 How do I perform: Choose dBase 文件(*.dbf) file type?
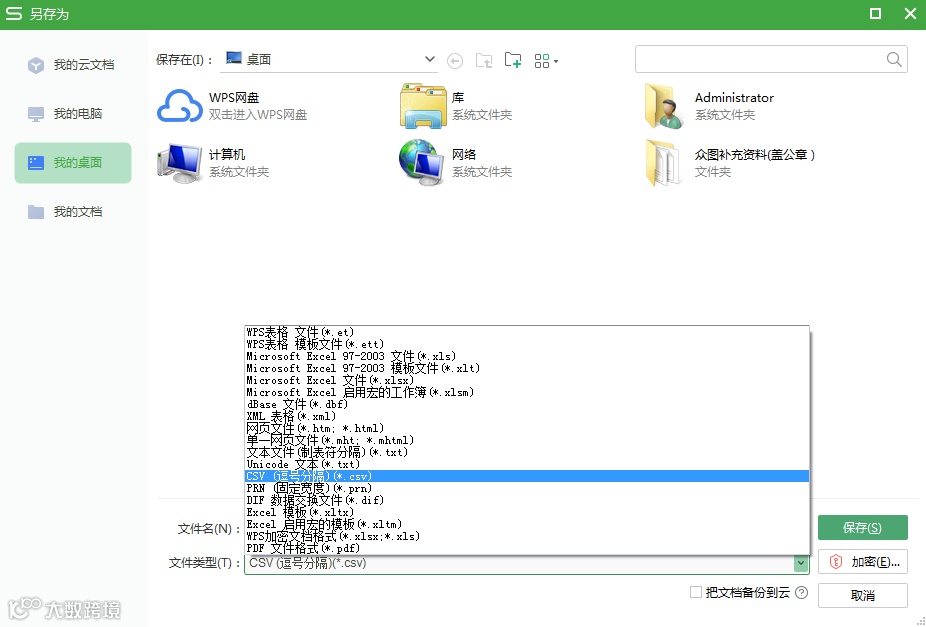[x=527, y=404]
